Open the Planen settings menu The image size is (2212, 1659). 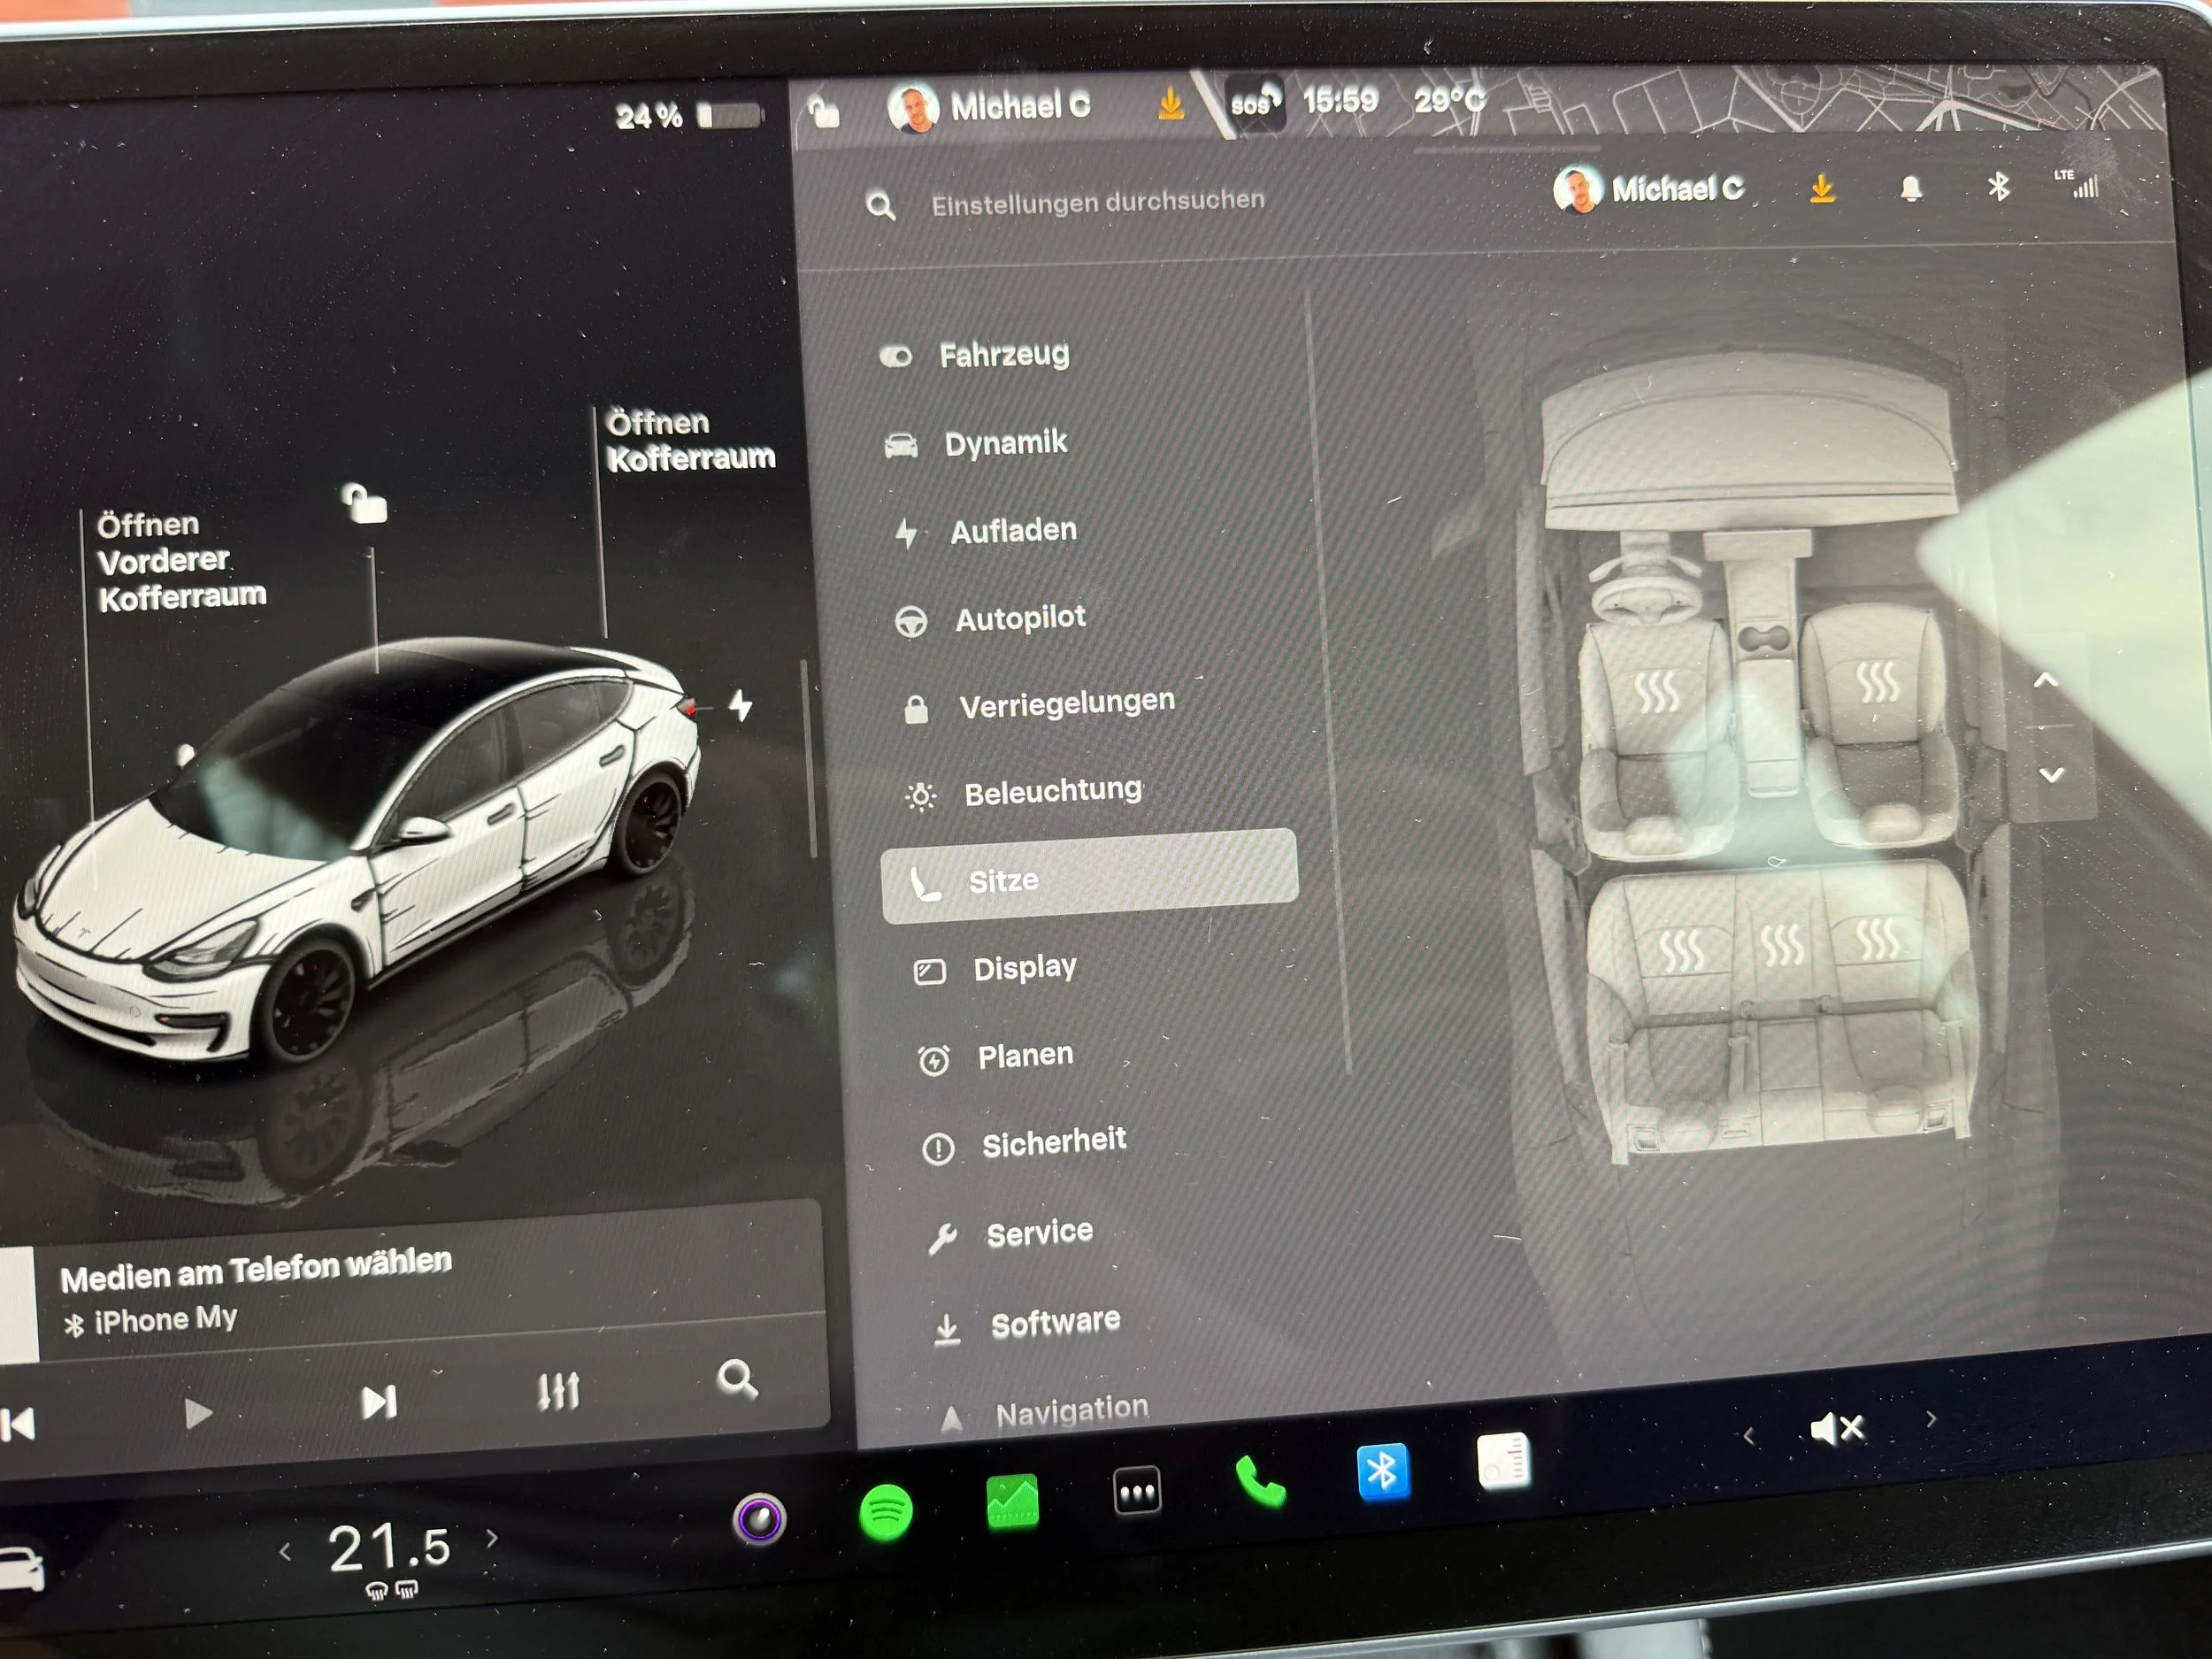(x=997, y=1056)
